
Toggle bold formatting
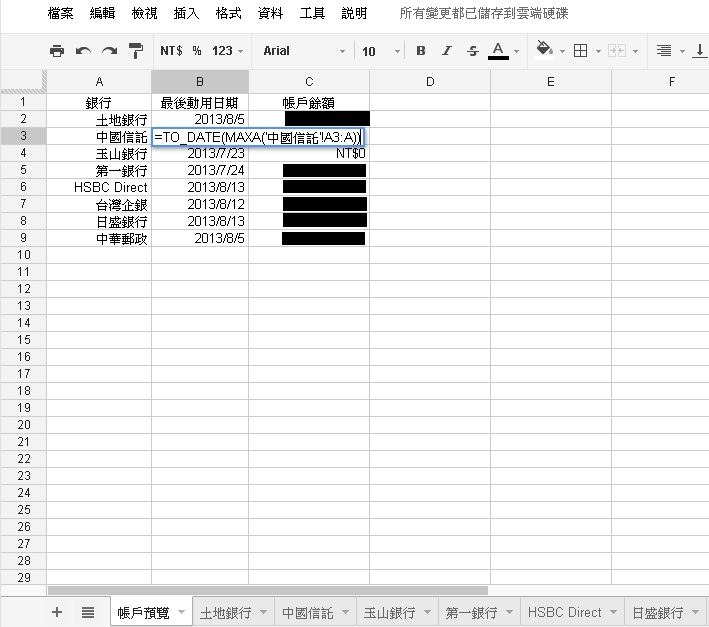[421, 51]
